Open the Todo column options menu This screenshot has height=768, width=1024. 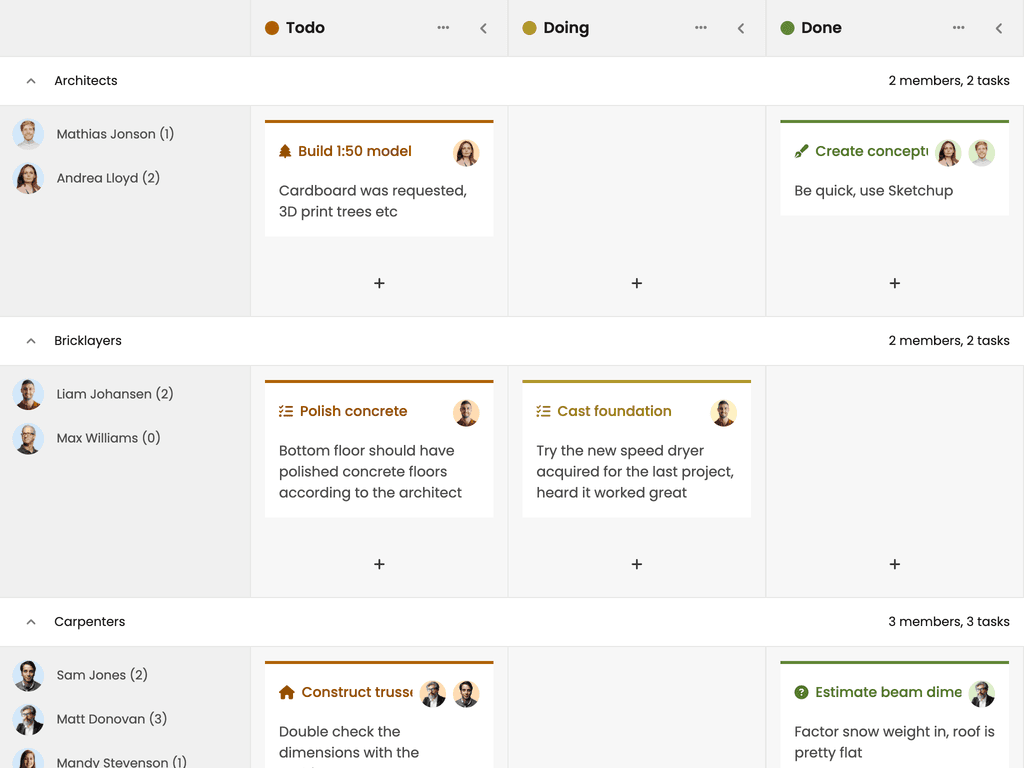click(443, 27)
